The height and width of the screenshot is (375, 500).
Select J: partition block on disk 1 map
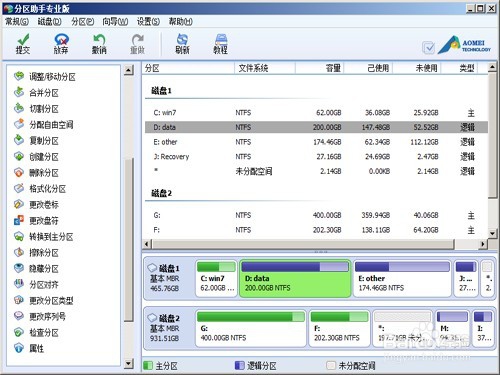pos(466,279)
